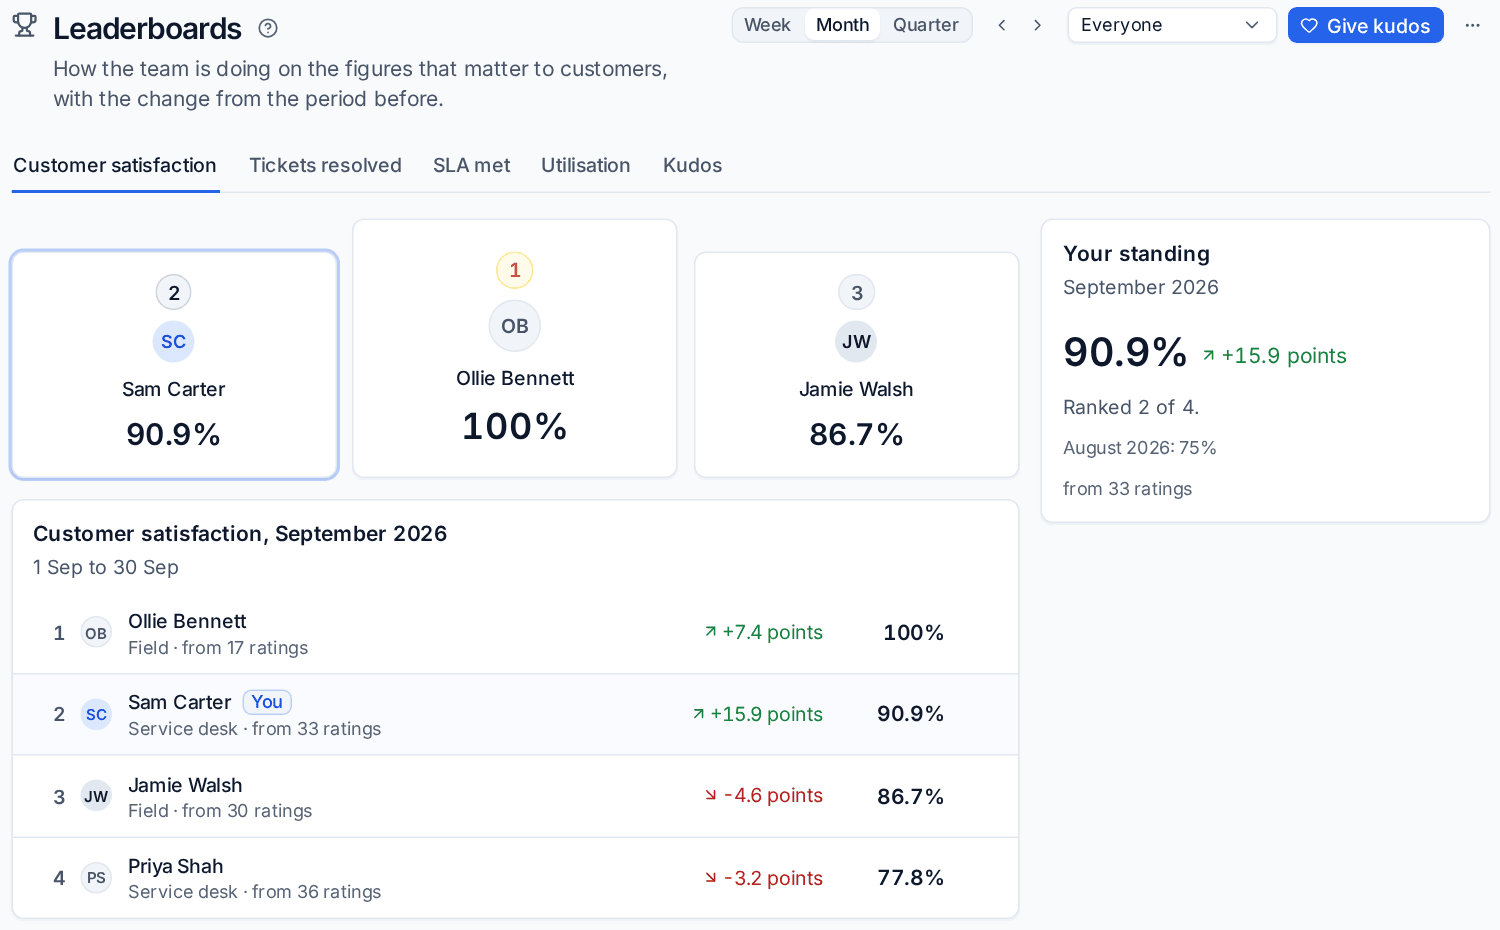
Task: Click the JW avatar on Jamie Walsh's podium card
Action: [x=856, y=341]
